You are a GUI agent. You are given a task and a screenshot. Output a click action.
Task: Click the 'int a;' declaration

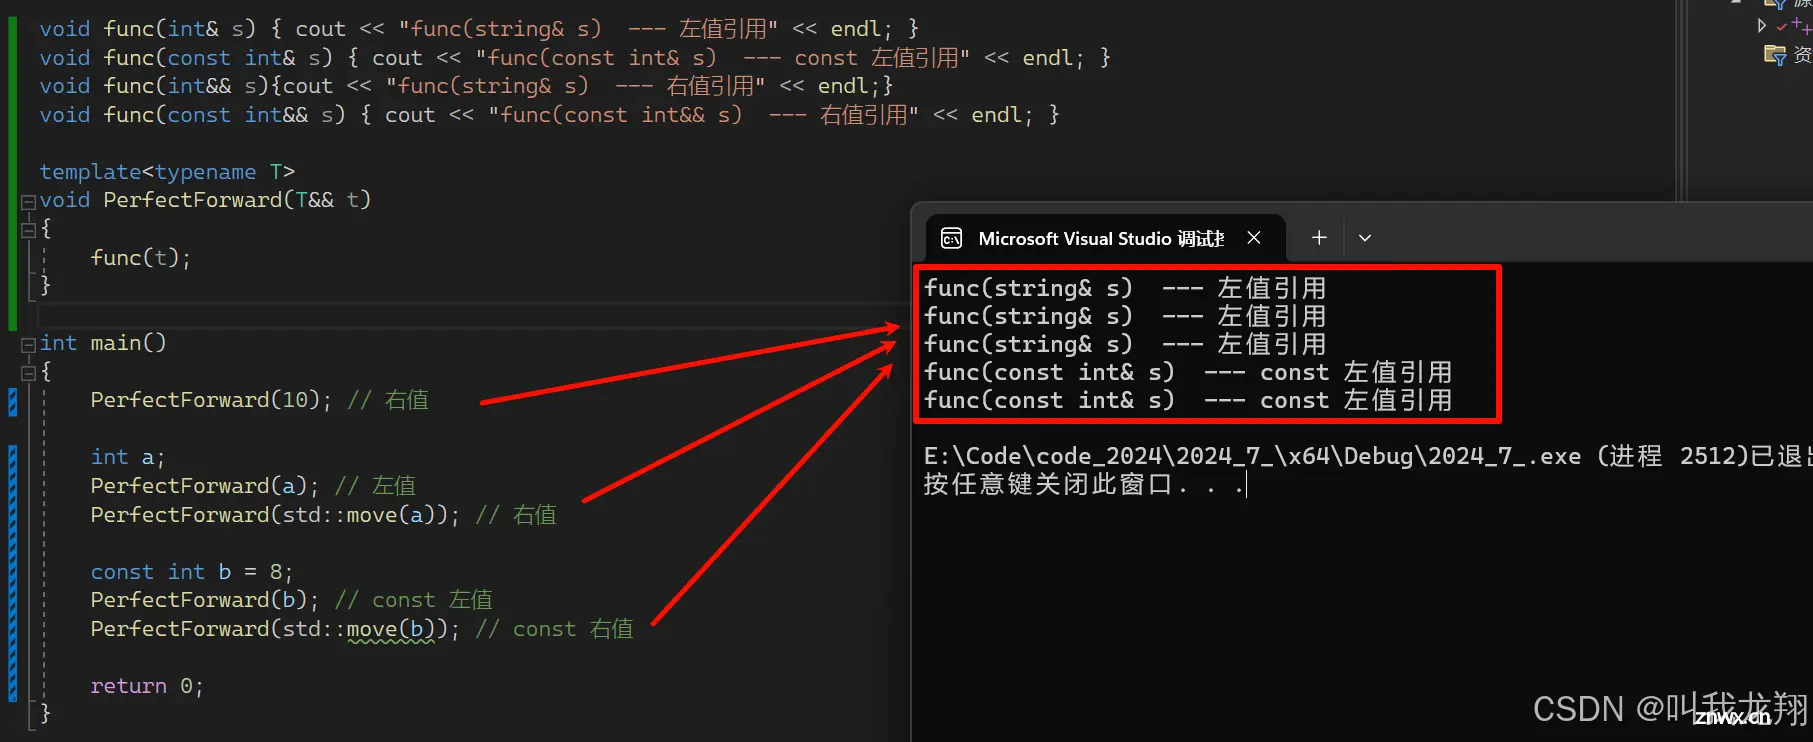click(128, 457)
